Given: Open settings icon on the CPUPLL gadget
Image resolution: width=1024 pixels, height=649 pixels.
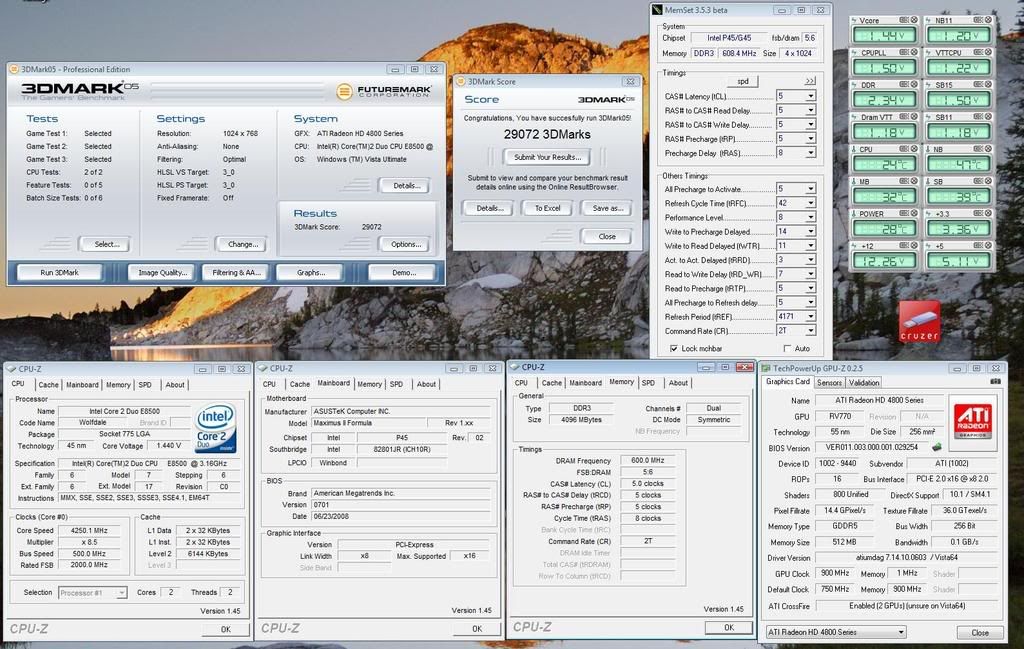Looking at the screenshot, I should (x=904, y=52).
